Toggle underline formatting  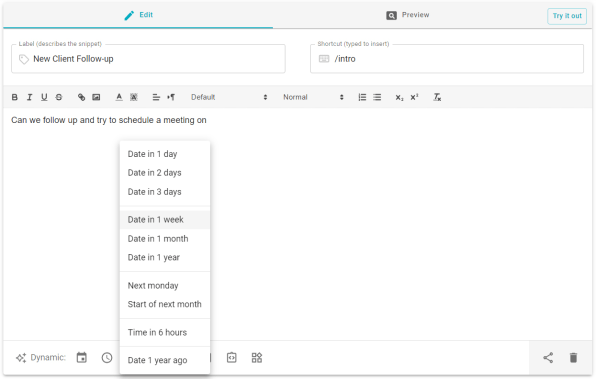pyautogui.click(x=44, y=97)
